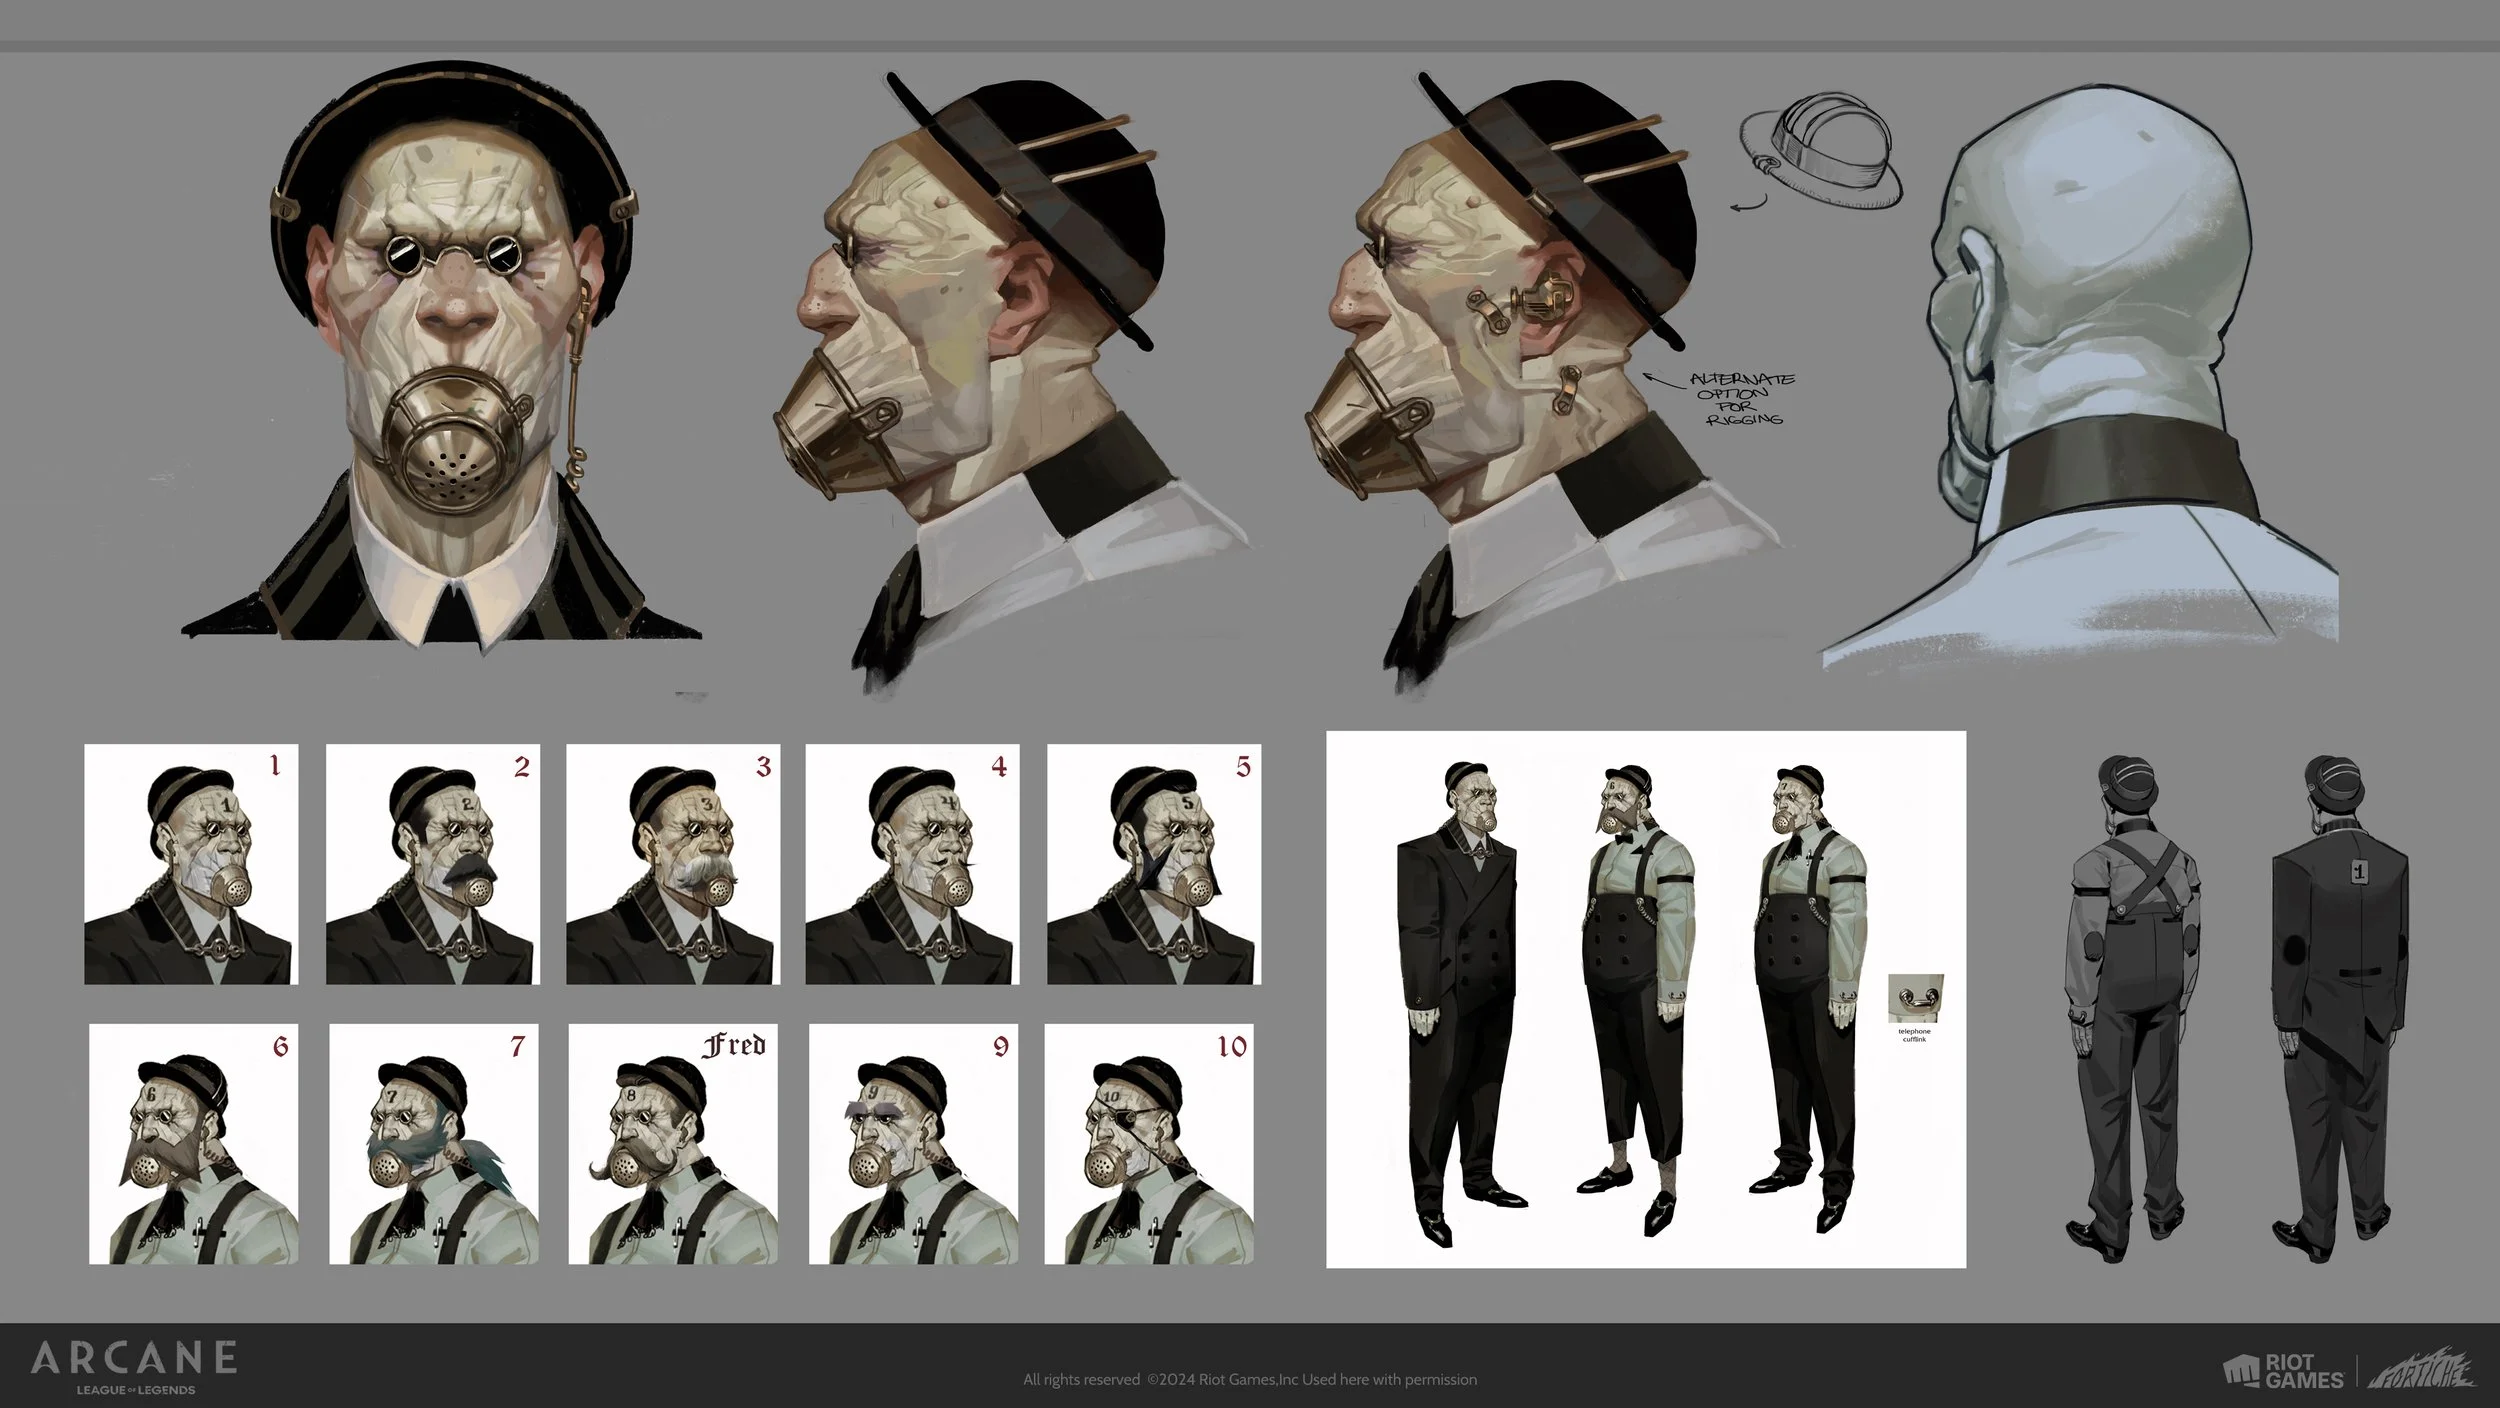Viewport: 2500px width, 1408px height.
Task: Choose portrait card number 4
Action: (913, 864)
